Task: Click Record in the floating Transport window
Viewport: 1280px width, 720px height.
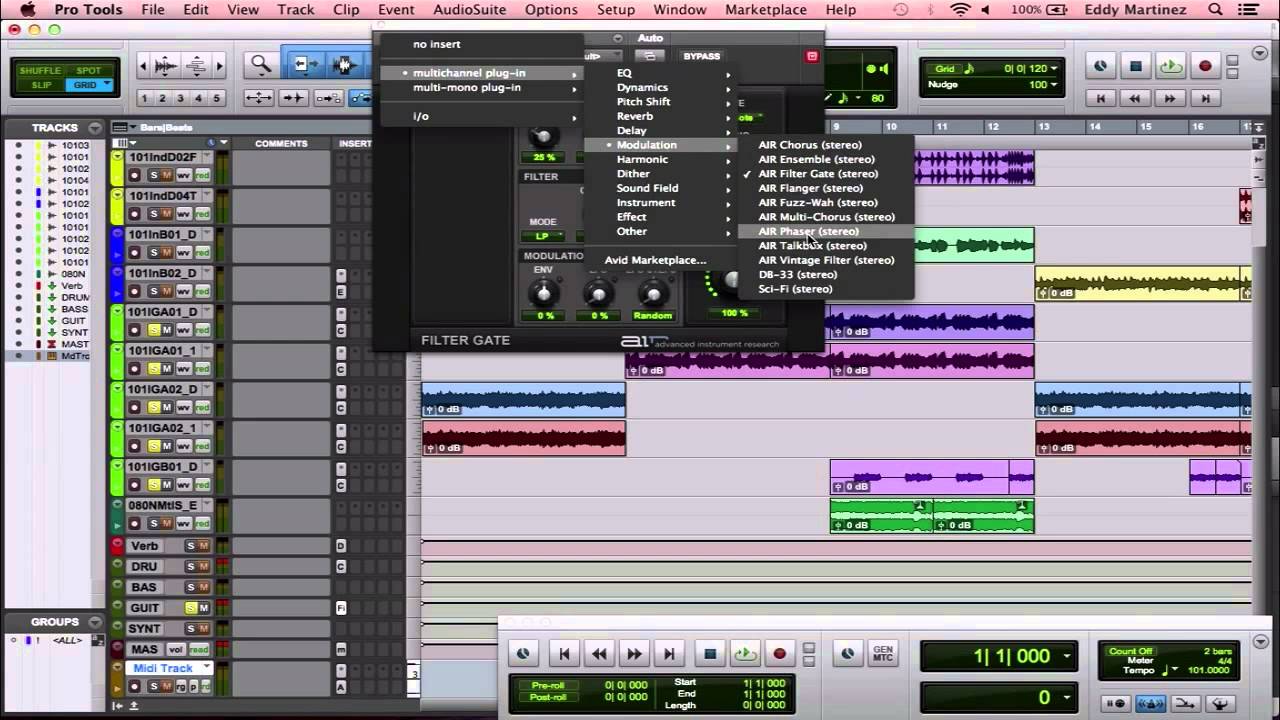Action: (780, 654)
